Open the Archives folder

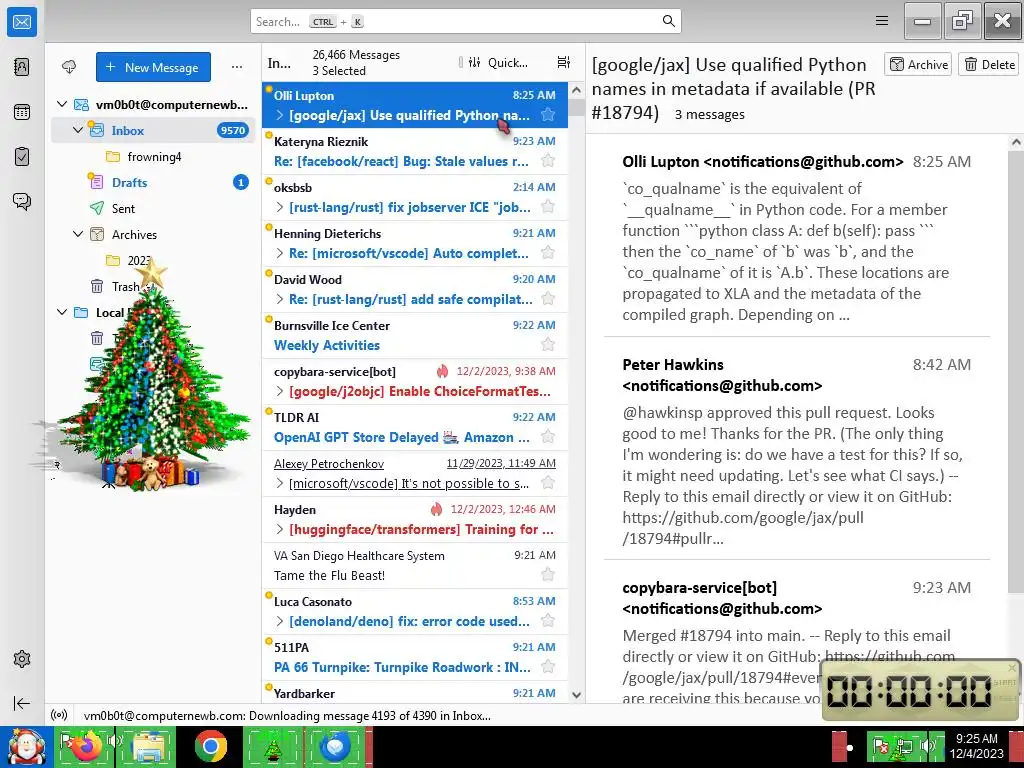click(x=134, y=234)
